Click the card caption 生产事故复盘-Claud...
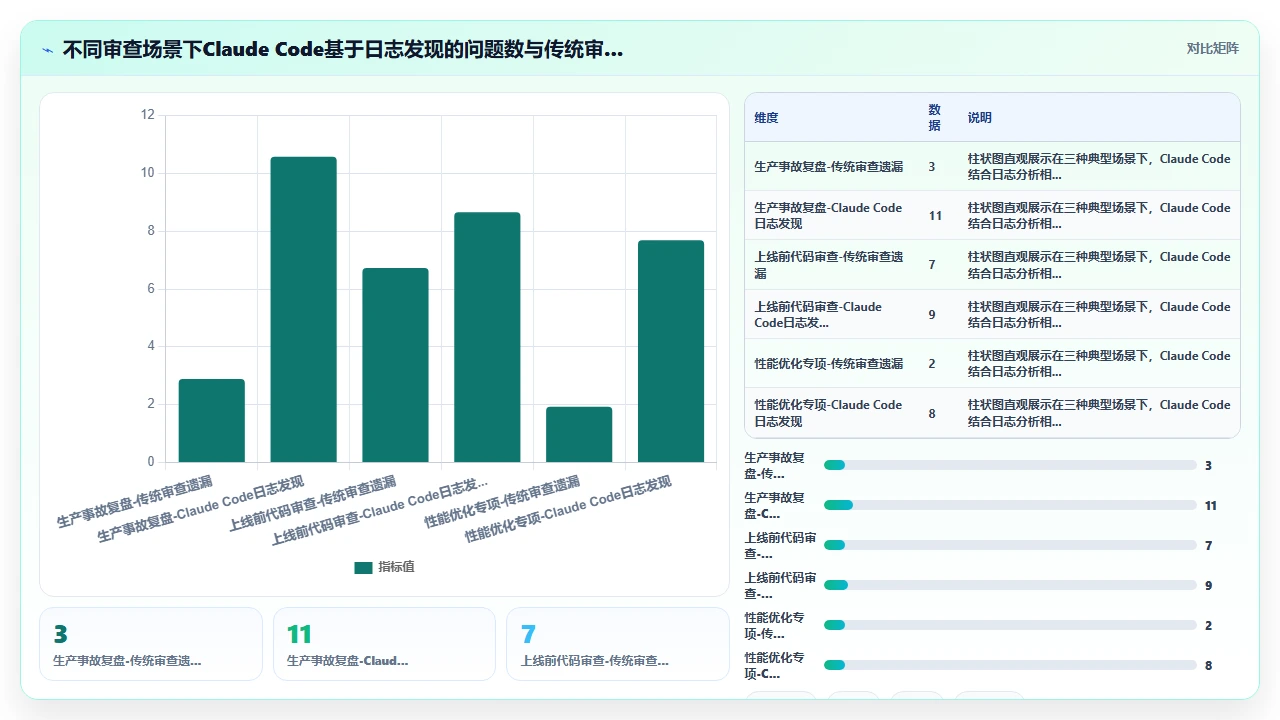 click(x=348, y=661)
